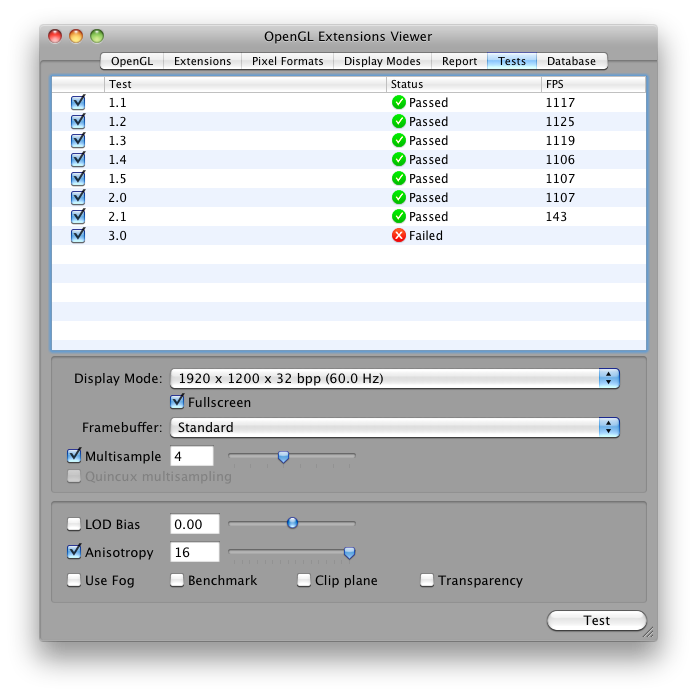The height and width of the screenshot is (696, 697).
Task: Zoom the window with green button
Action: [97, 36]
